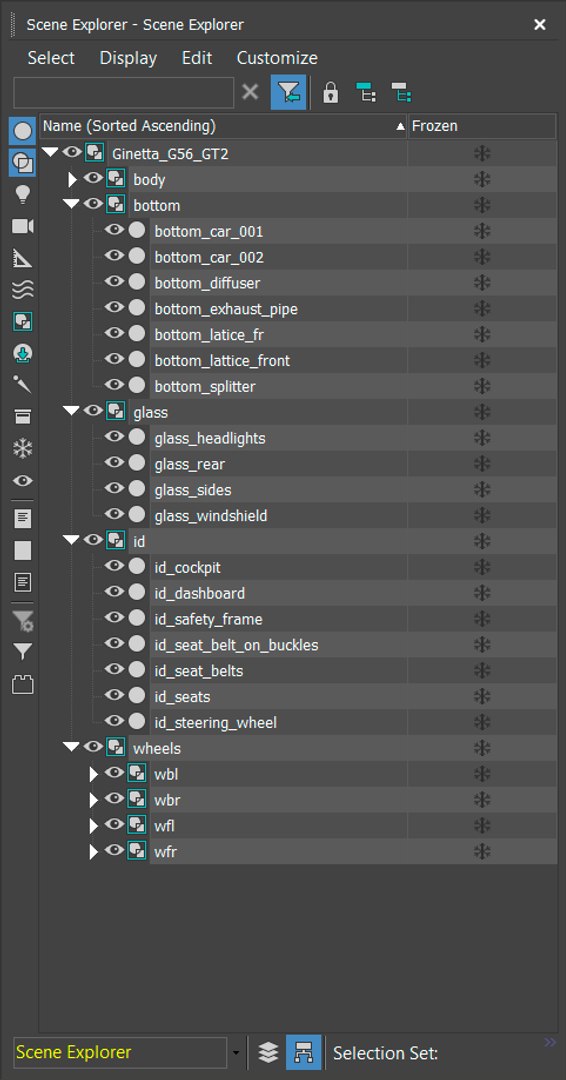
Task: Toggle the Display Lights filter icon
Action: [x=23, y=195]
